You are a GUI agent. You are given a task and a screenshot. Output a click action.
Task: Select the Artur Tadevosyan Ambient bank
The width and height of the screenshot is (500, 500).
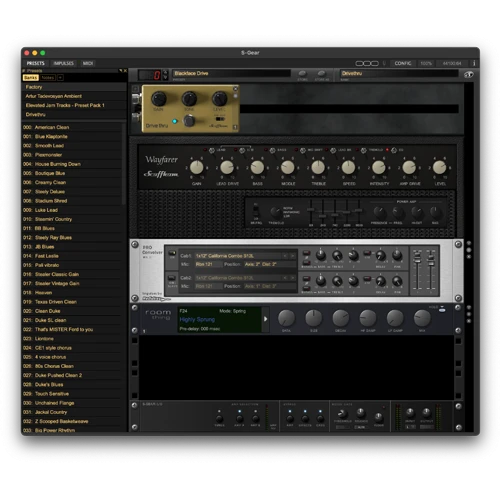tap(74, 96)
